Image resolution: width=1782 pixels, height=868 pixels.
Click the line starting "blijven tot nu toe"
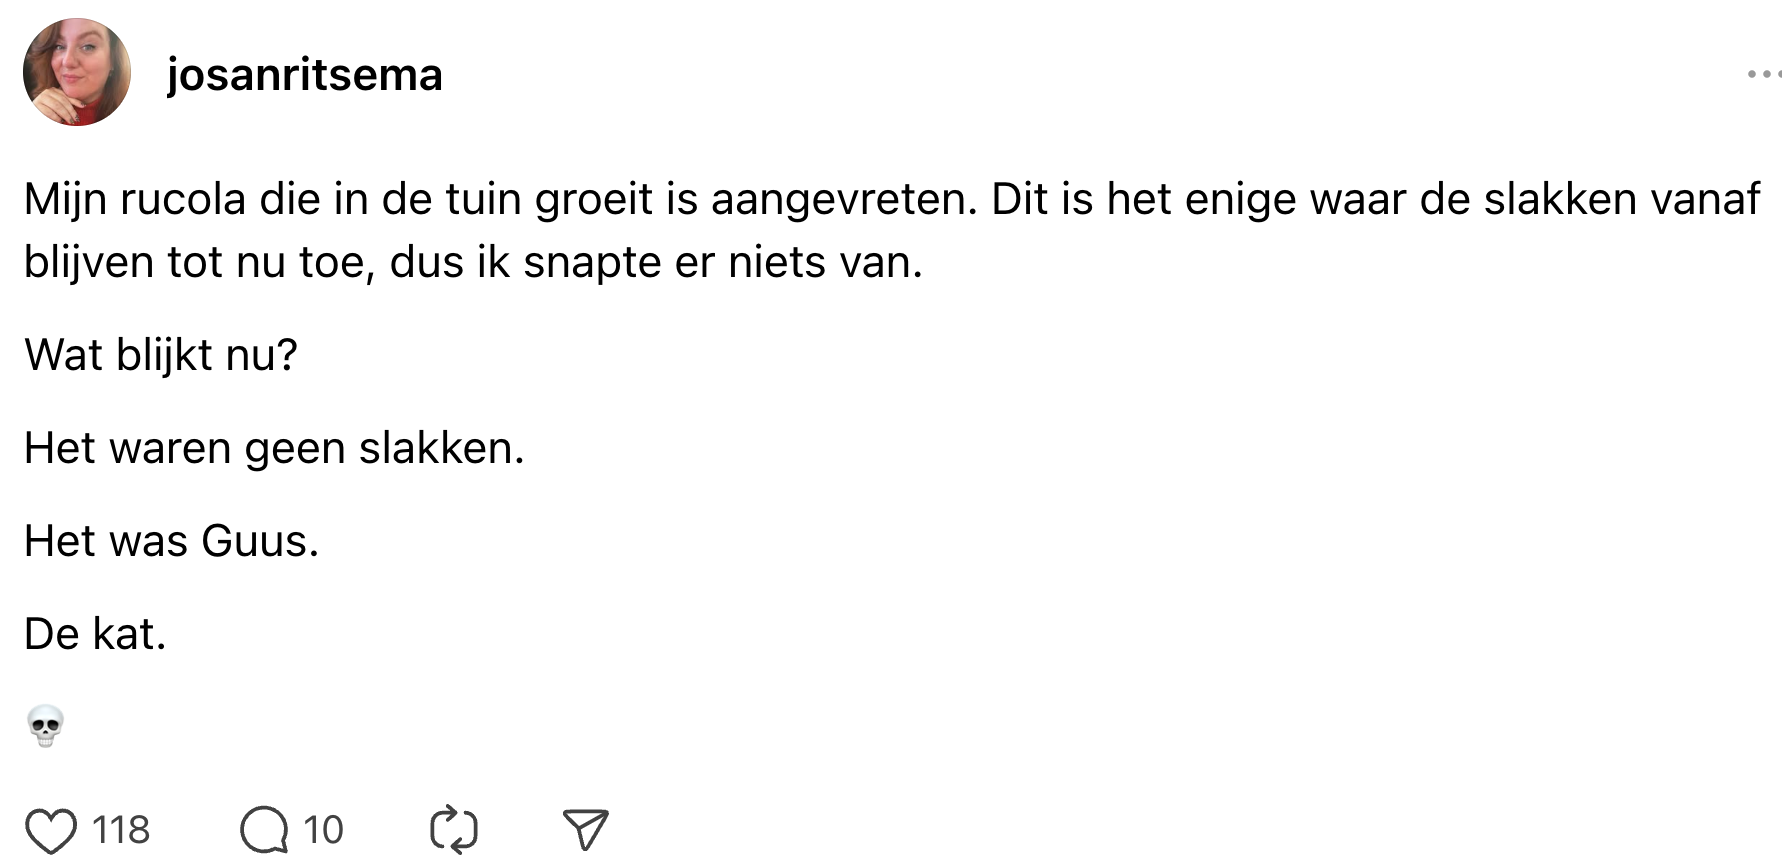tap(473, 263)
